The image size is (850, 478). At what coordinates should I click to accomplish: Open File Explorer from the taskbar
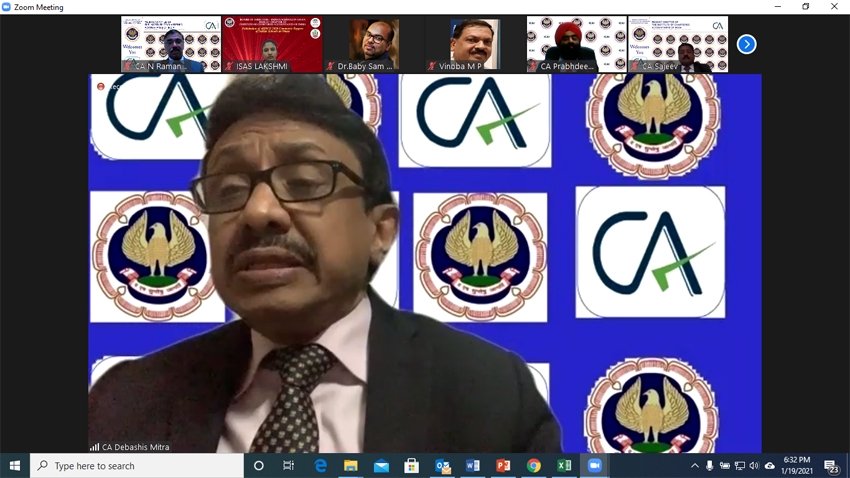[x=350, y=466]
